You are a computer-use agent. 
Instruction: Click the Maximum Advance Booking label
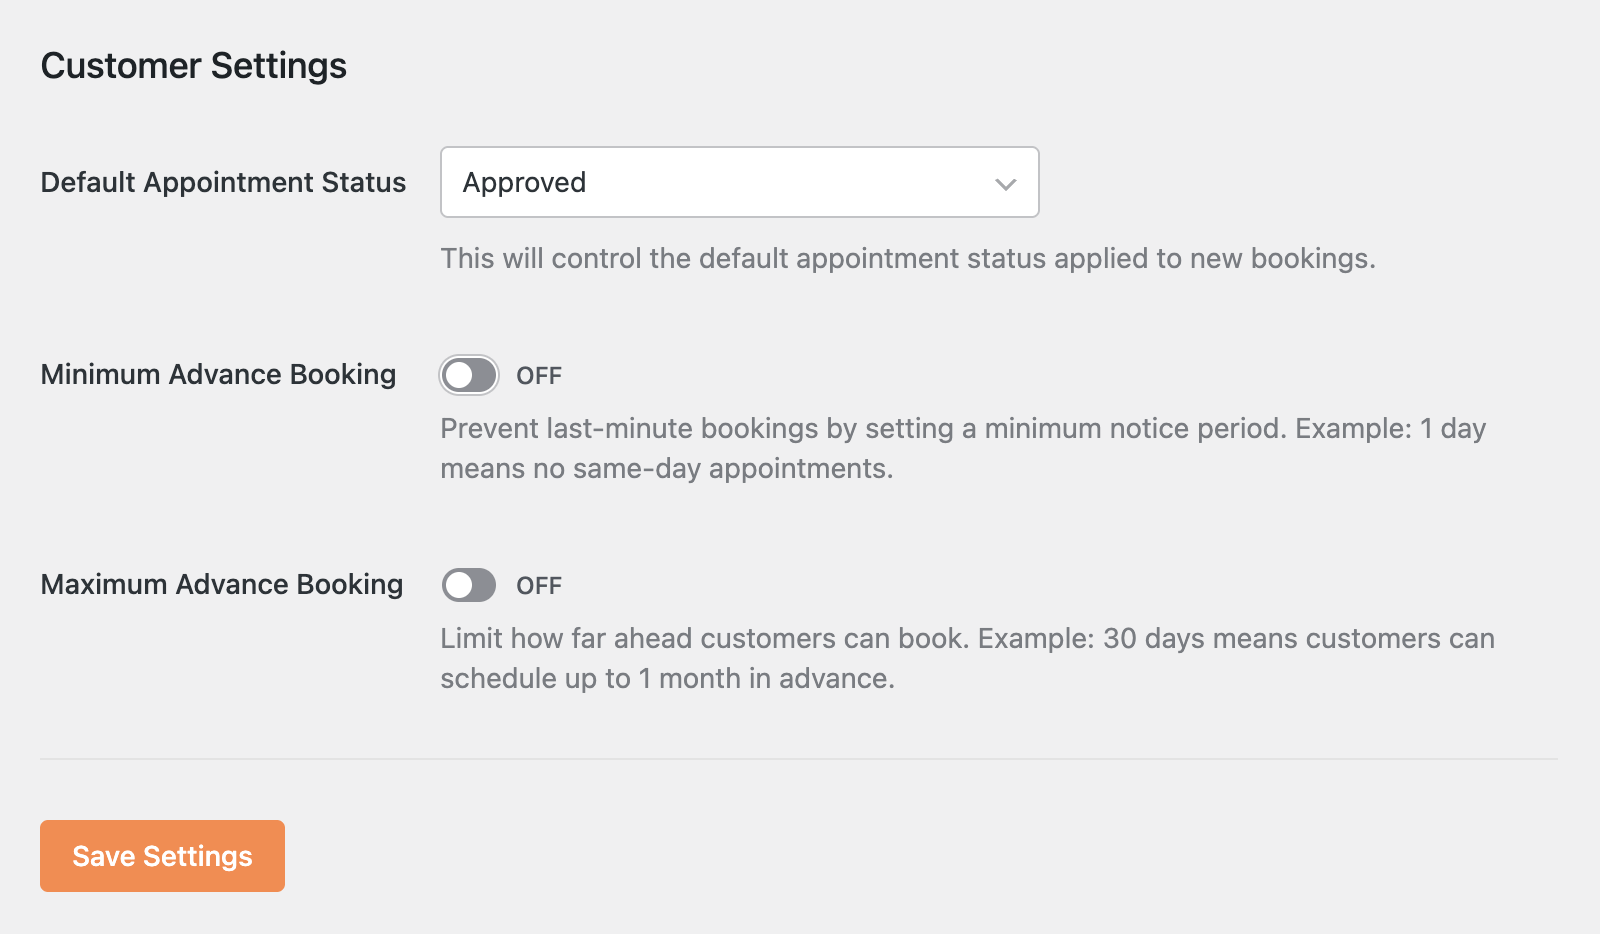221,585
